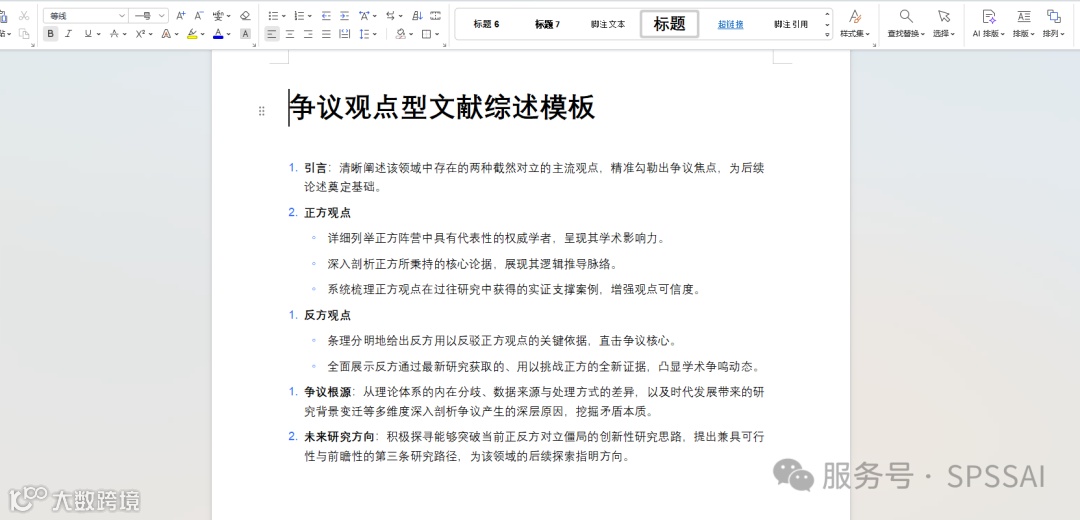Open the 样式集 style set menu
This screenshot has width=1080, height=520.
[855, 24]
